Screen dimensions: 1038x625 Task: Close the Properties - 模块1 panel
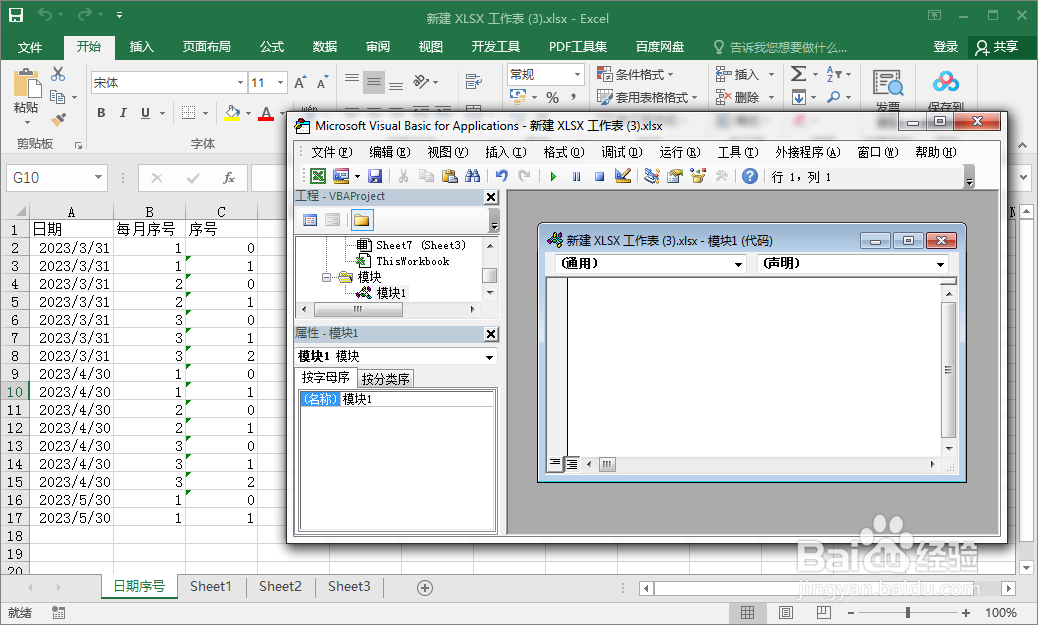pyautogui.click(x=491, y=334)
